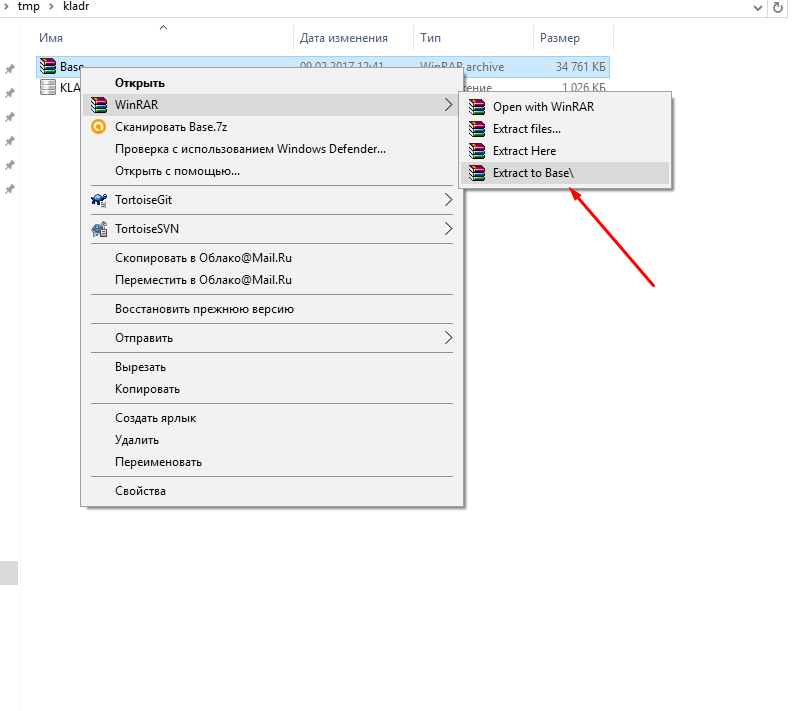Open the address bar history dropdown

757,8
